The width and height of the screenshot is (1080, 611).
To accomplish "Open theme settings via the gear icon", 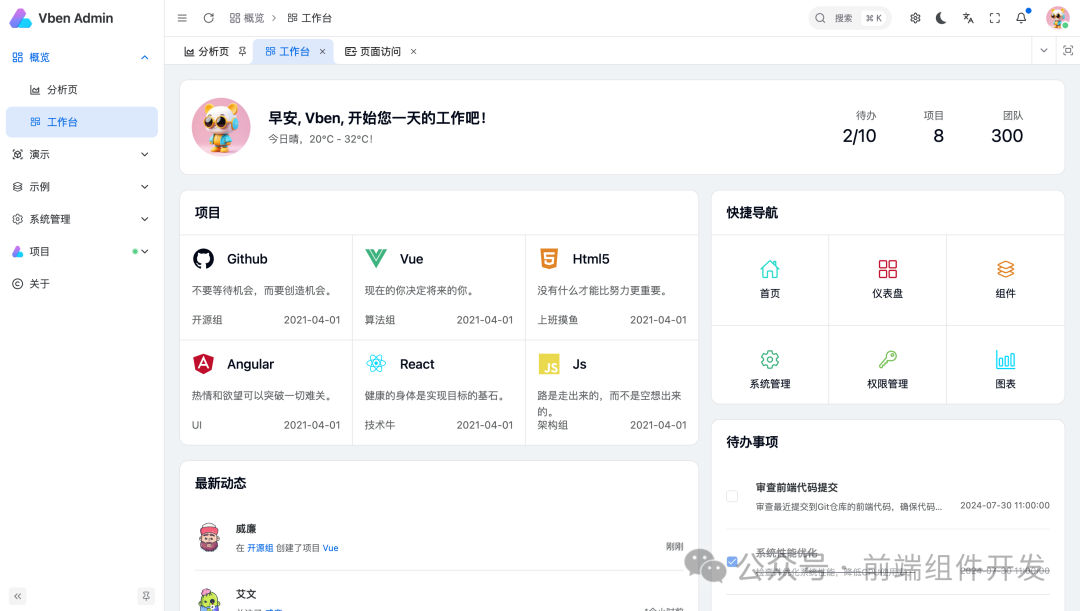I will click(x=914, y=17).
